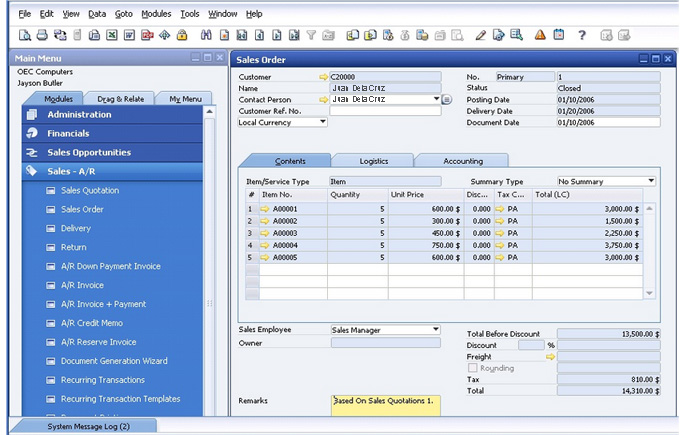Toggle the Rounding checkbox
Screen dimensions: 687x435
[x=472, y=368]
